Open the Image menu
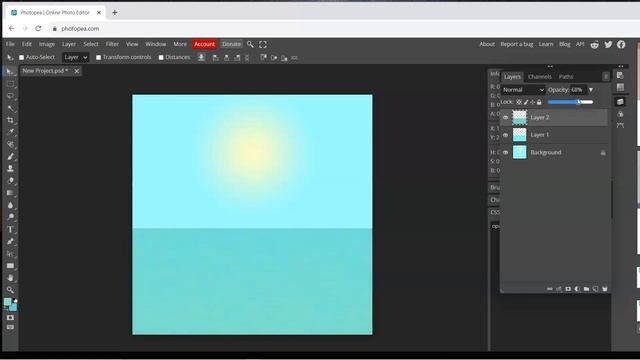Viewport: 640px width, 360px height. 47,44
